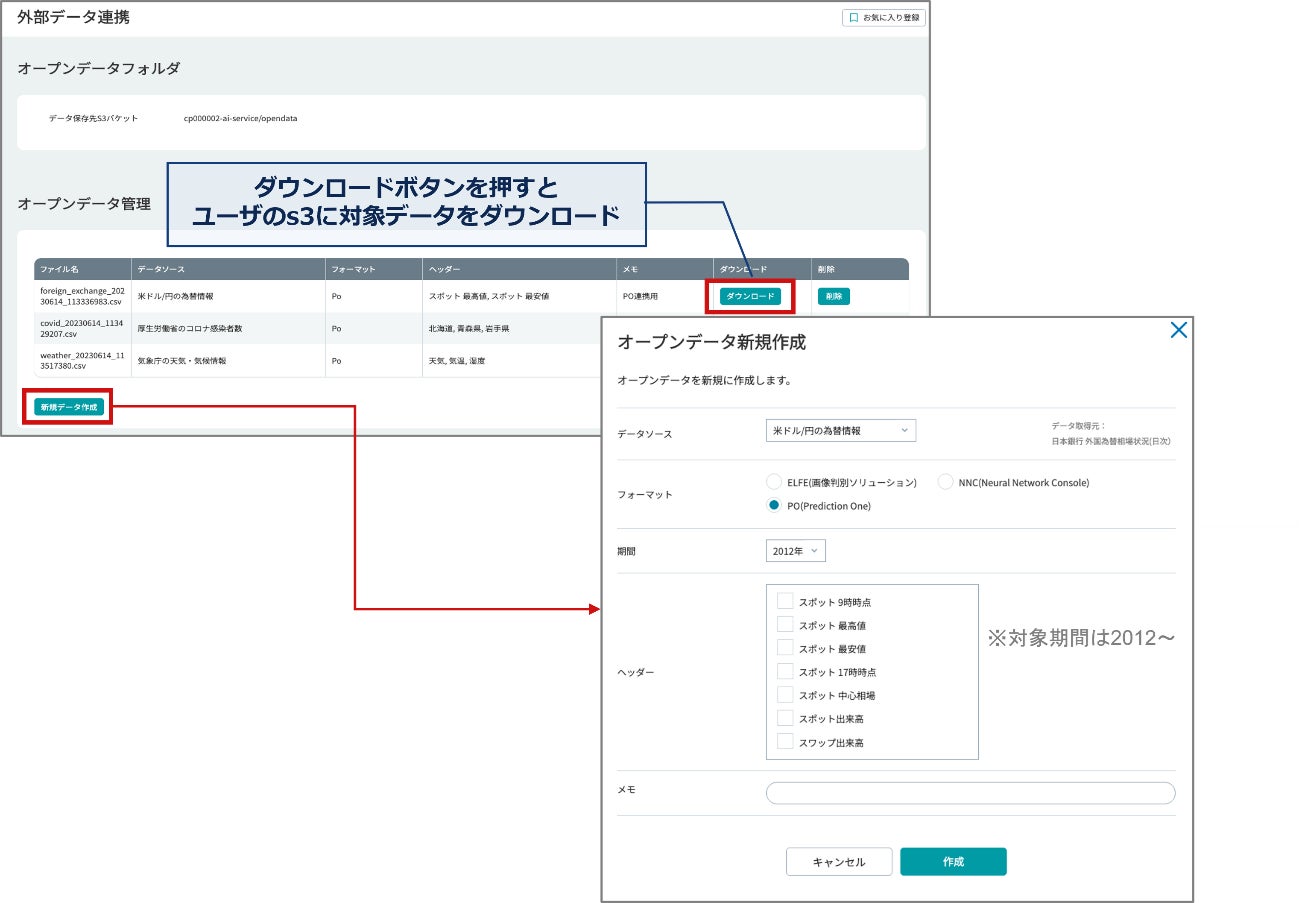Select the NNC(Neural Network Console) format option
Viewport: 1299px width, 903px height.
coord(945,482)
